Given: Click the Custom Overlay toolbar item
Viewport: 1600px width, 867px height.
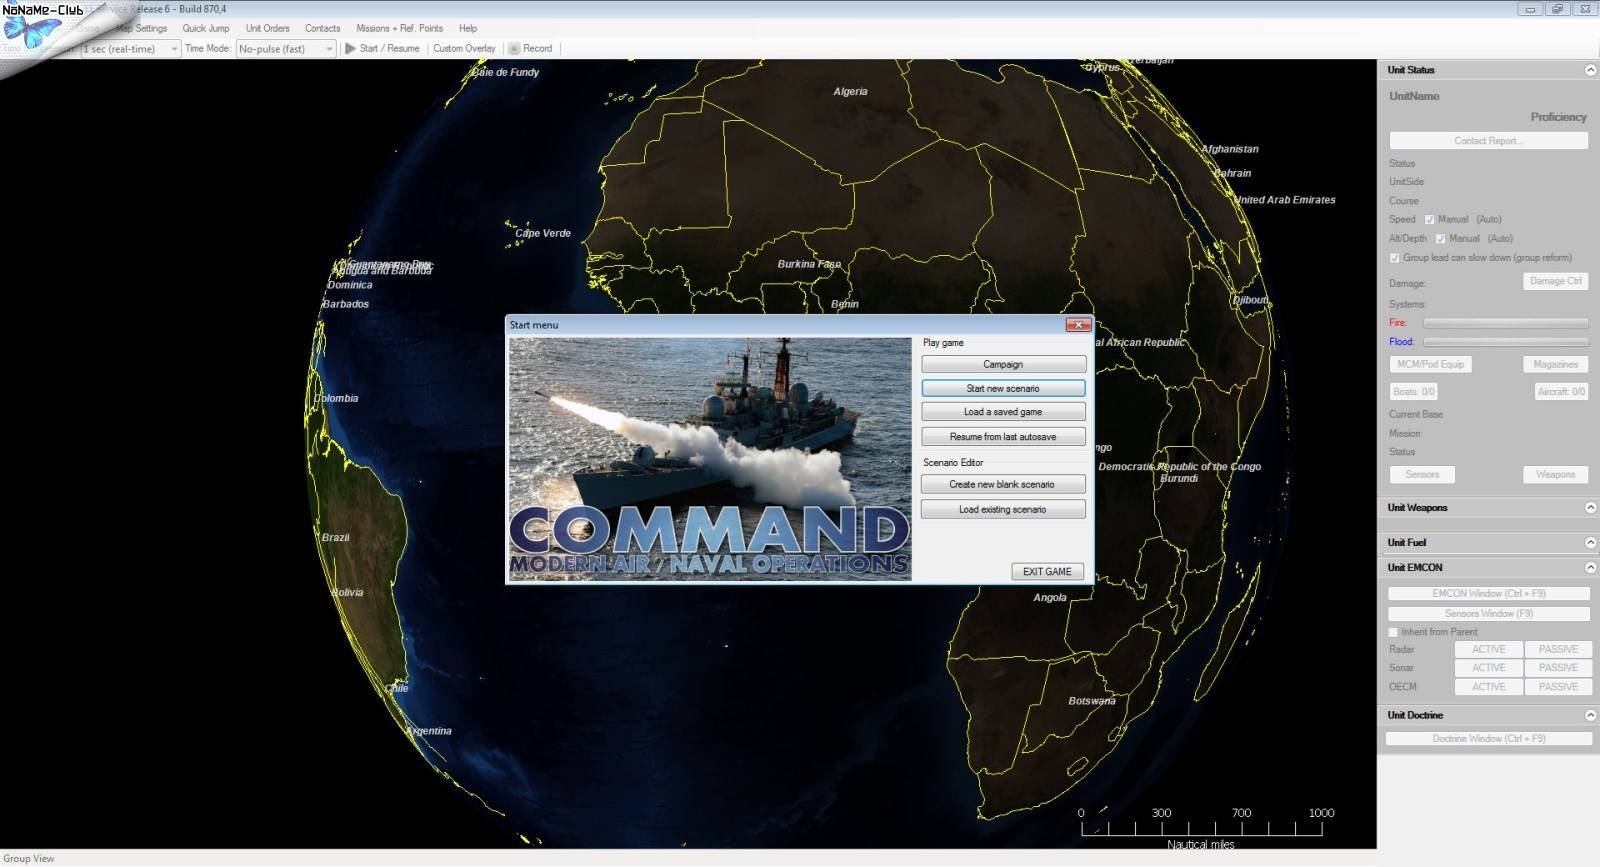Looking at the screenshot, I should [x=464, y=48].
